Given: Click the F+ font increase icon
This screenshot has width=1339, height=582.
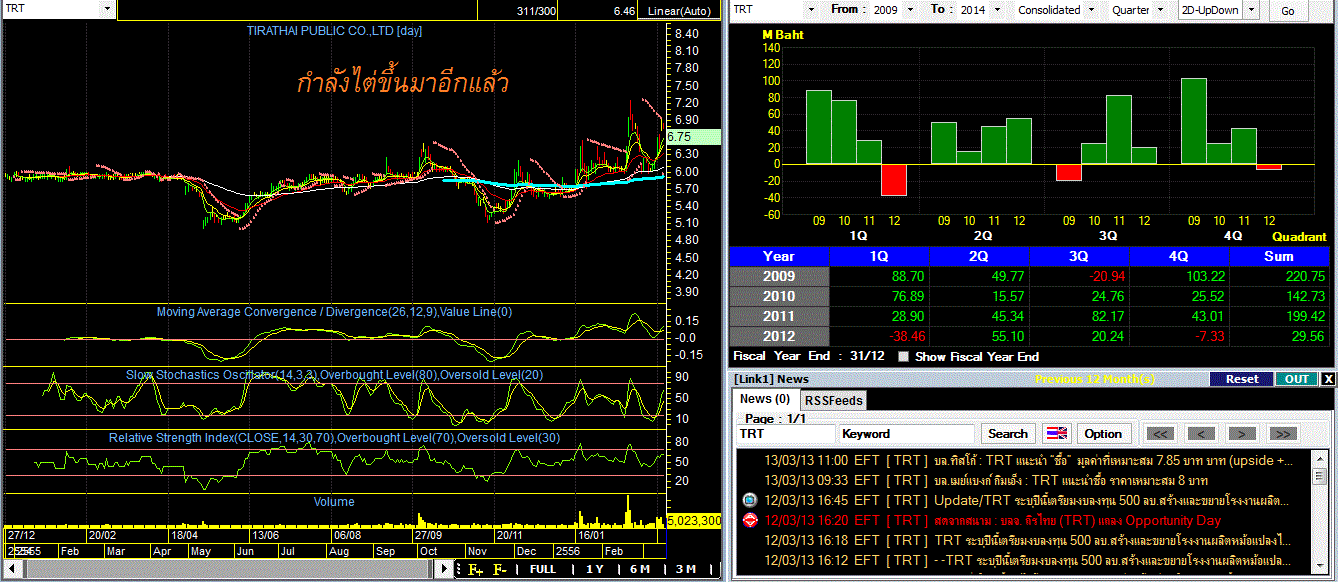Looking at the screenshot, I should click(x=475, y=569).
